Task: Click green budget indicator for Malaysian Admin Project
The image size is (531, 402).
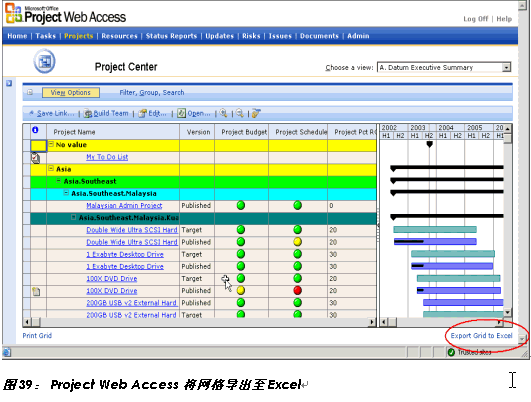Action: coord(241,205)
